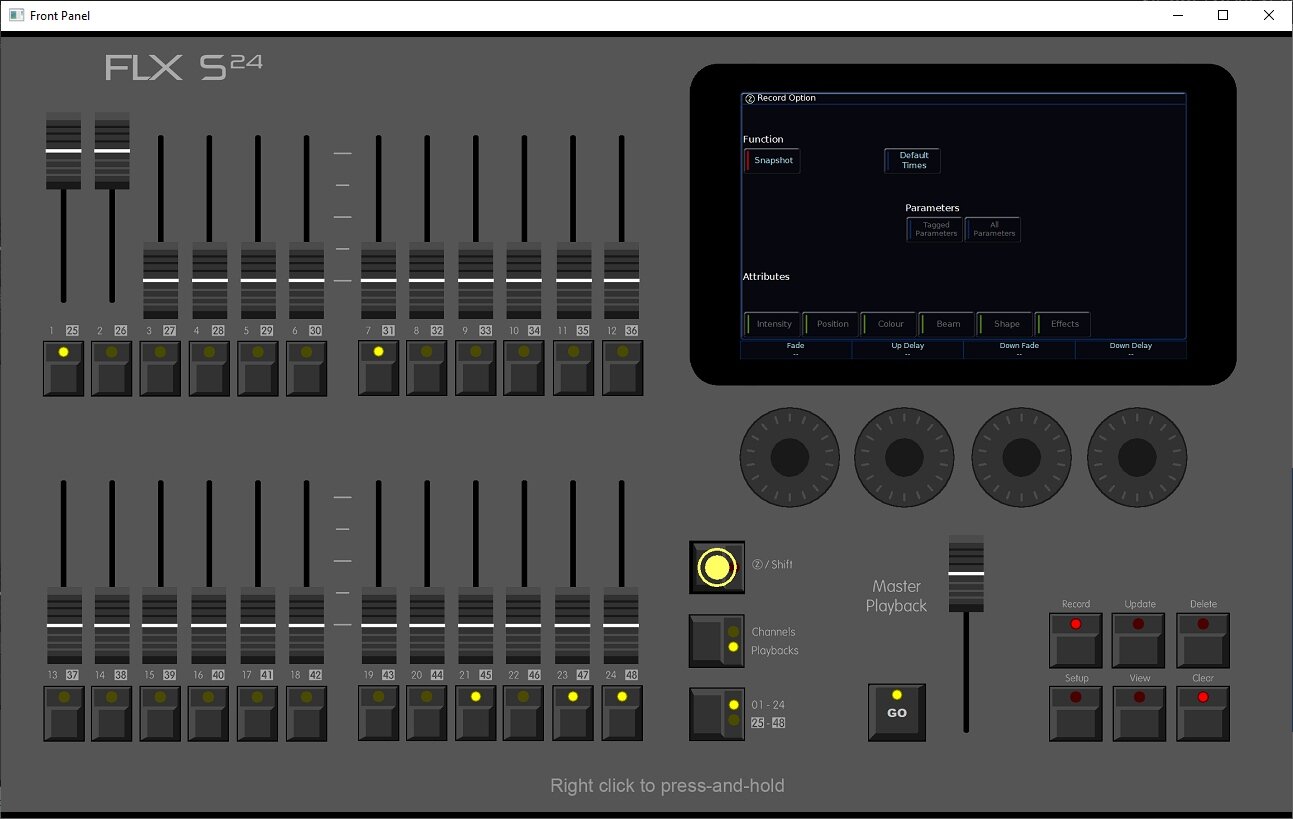Click the Down Fade encoder label
The height and width of the screenshot is (819, 1293).
pos(1020,349)
